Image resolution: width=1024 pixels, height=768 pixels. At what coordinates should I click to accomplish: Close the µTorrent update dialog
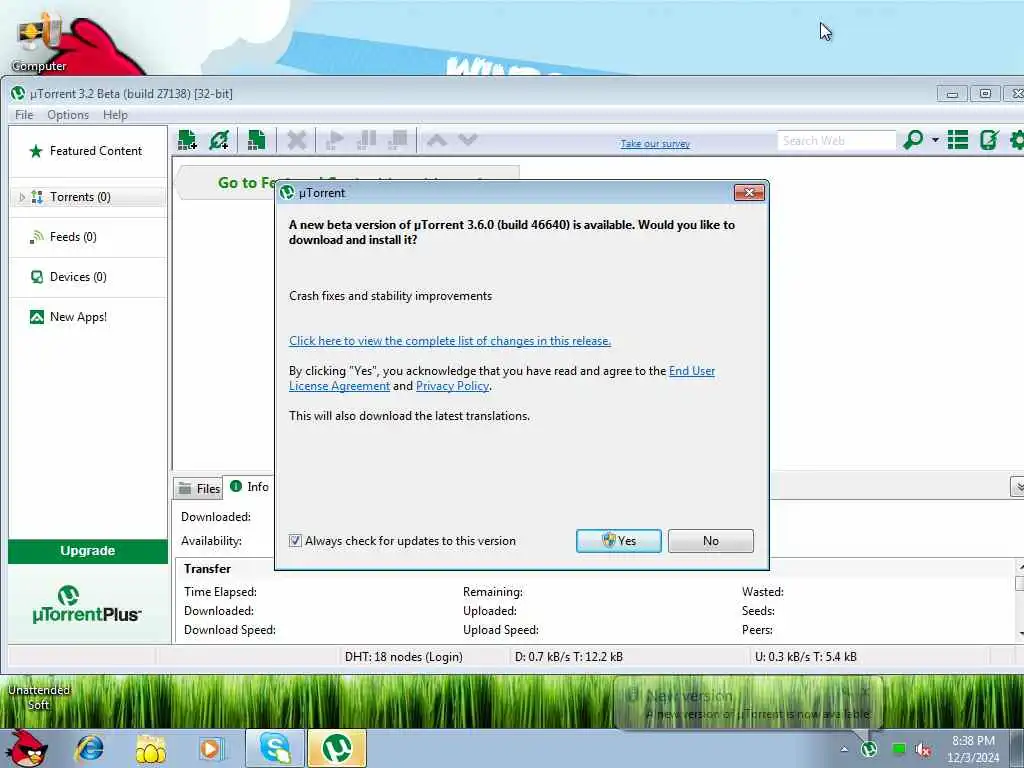coord(749,193)
